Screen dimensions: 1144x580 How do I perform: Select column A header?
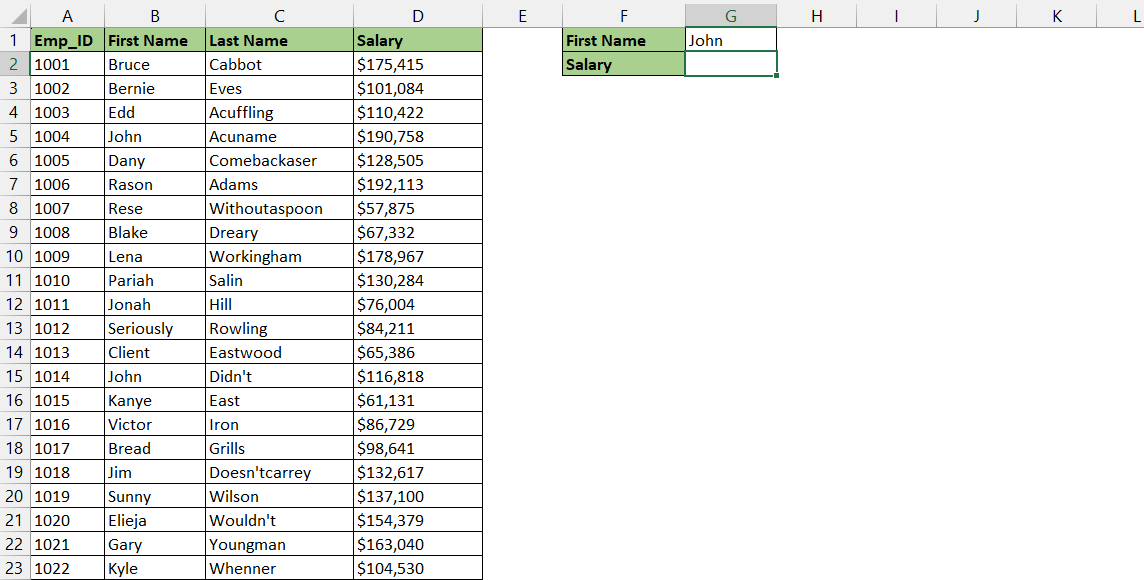(67, 15)
